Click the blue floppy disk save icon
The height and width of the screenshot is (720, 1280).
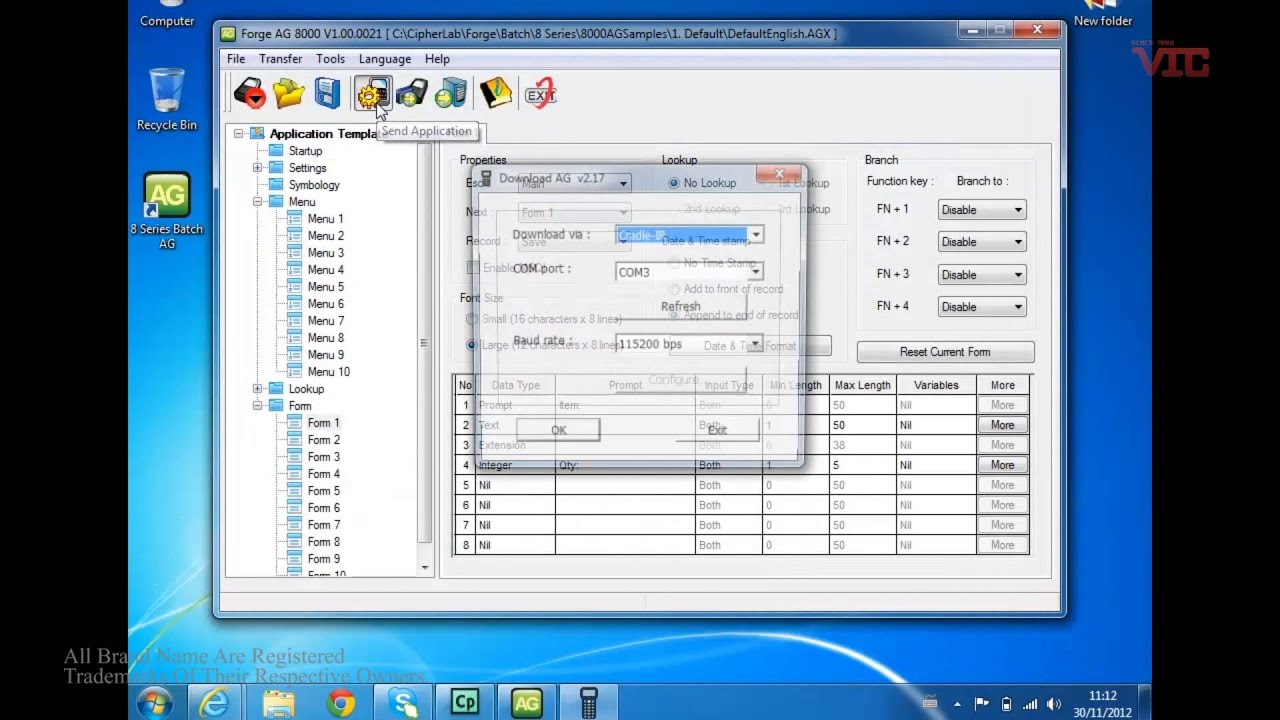coord(327,94)
